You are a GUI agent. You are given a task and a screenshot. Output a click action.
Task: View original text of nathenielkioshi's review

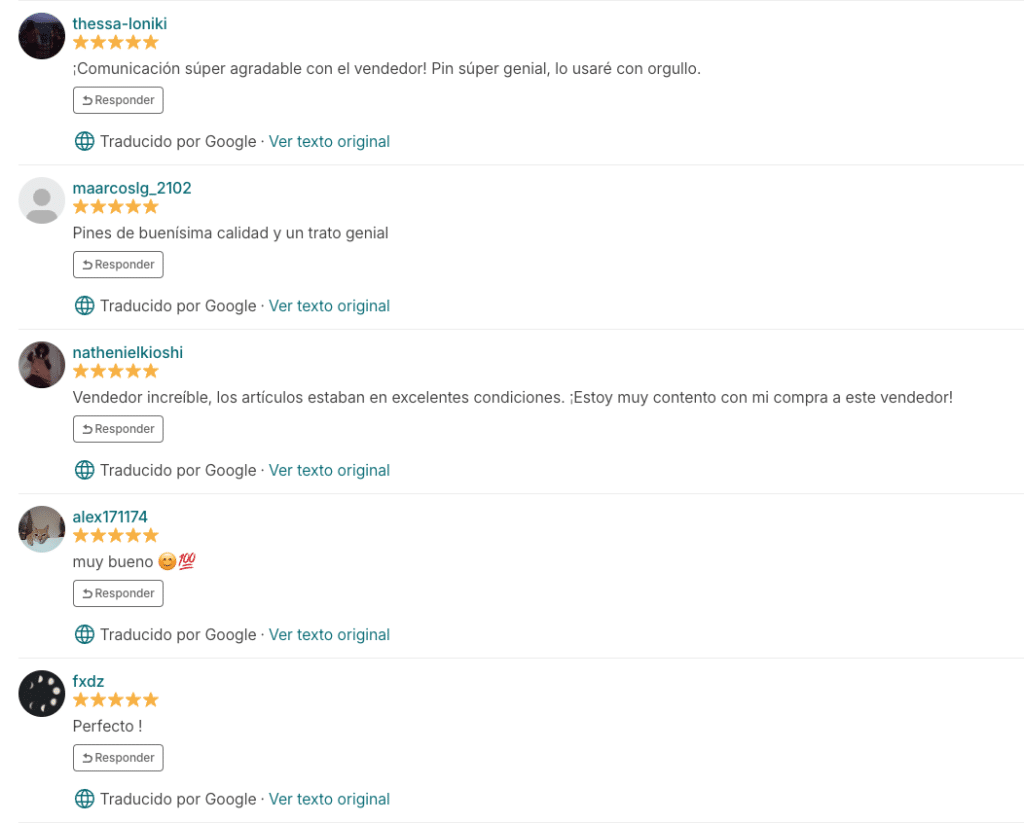(329, 470)
